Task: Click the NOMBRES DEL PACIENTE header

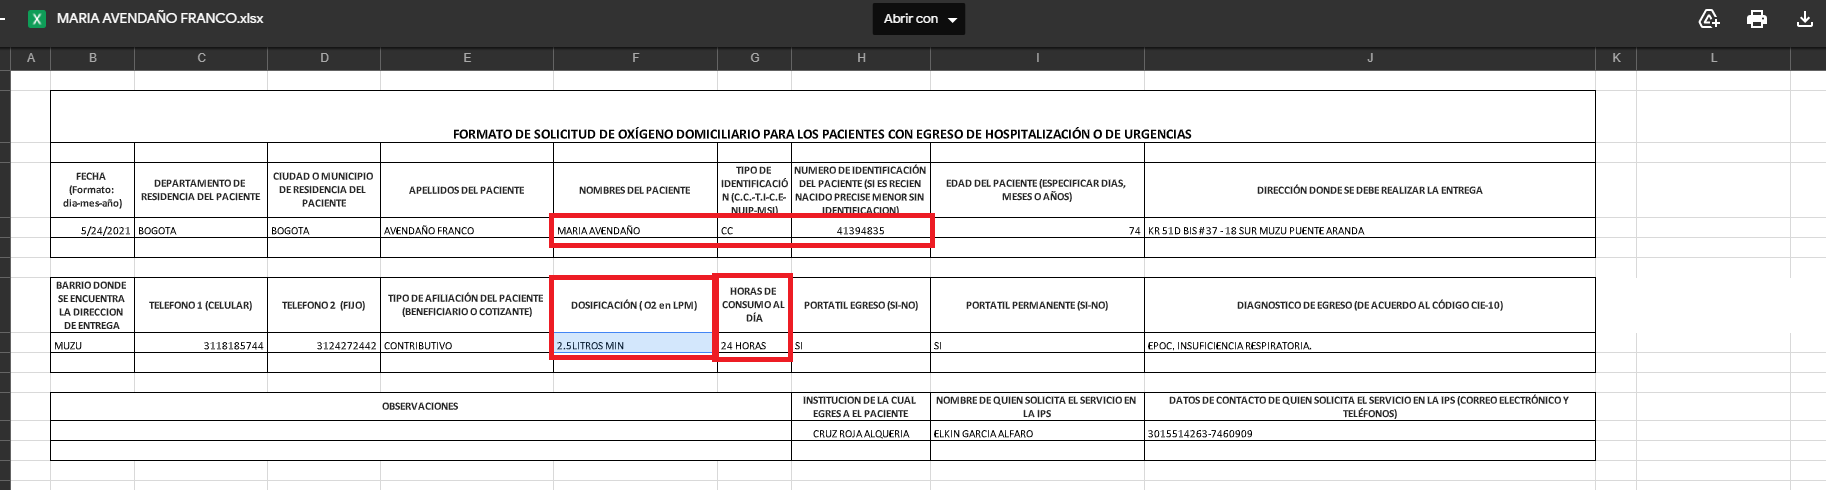Action: (x=636, y=190)
